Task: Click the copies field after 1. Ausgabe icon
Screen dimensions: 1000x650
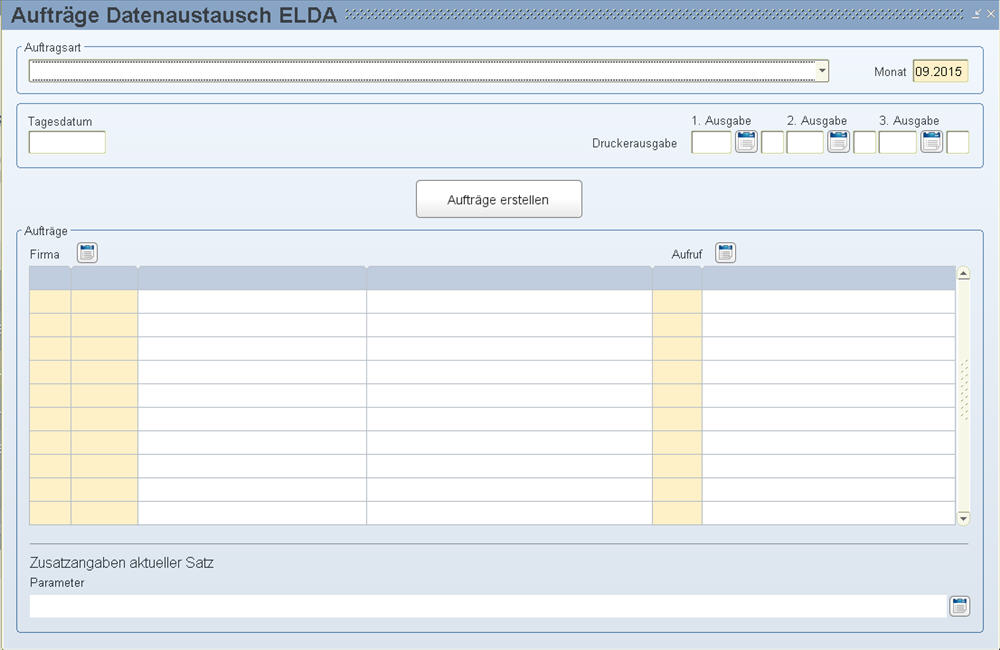Action: click(772, 142)
